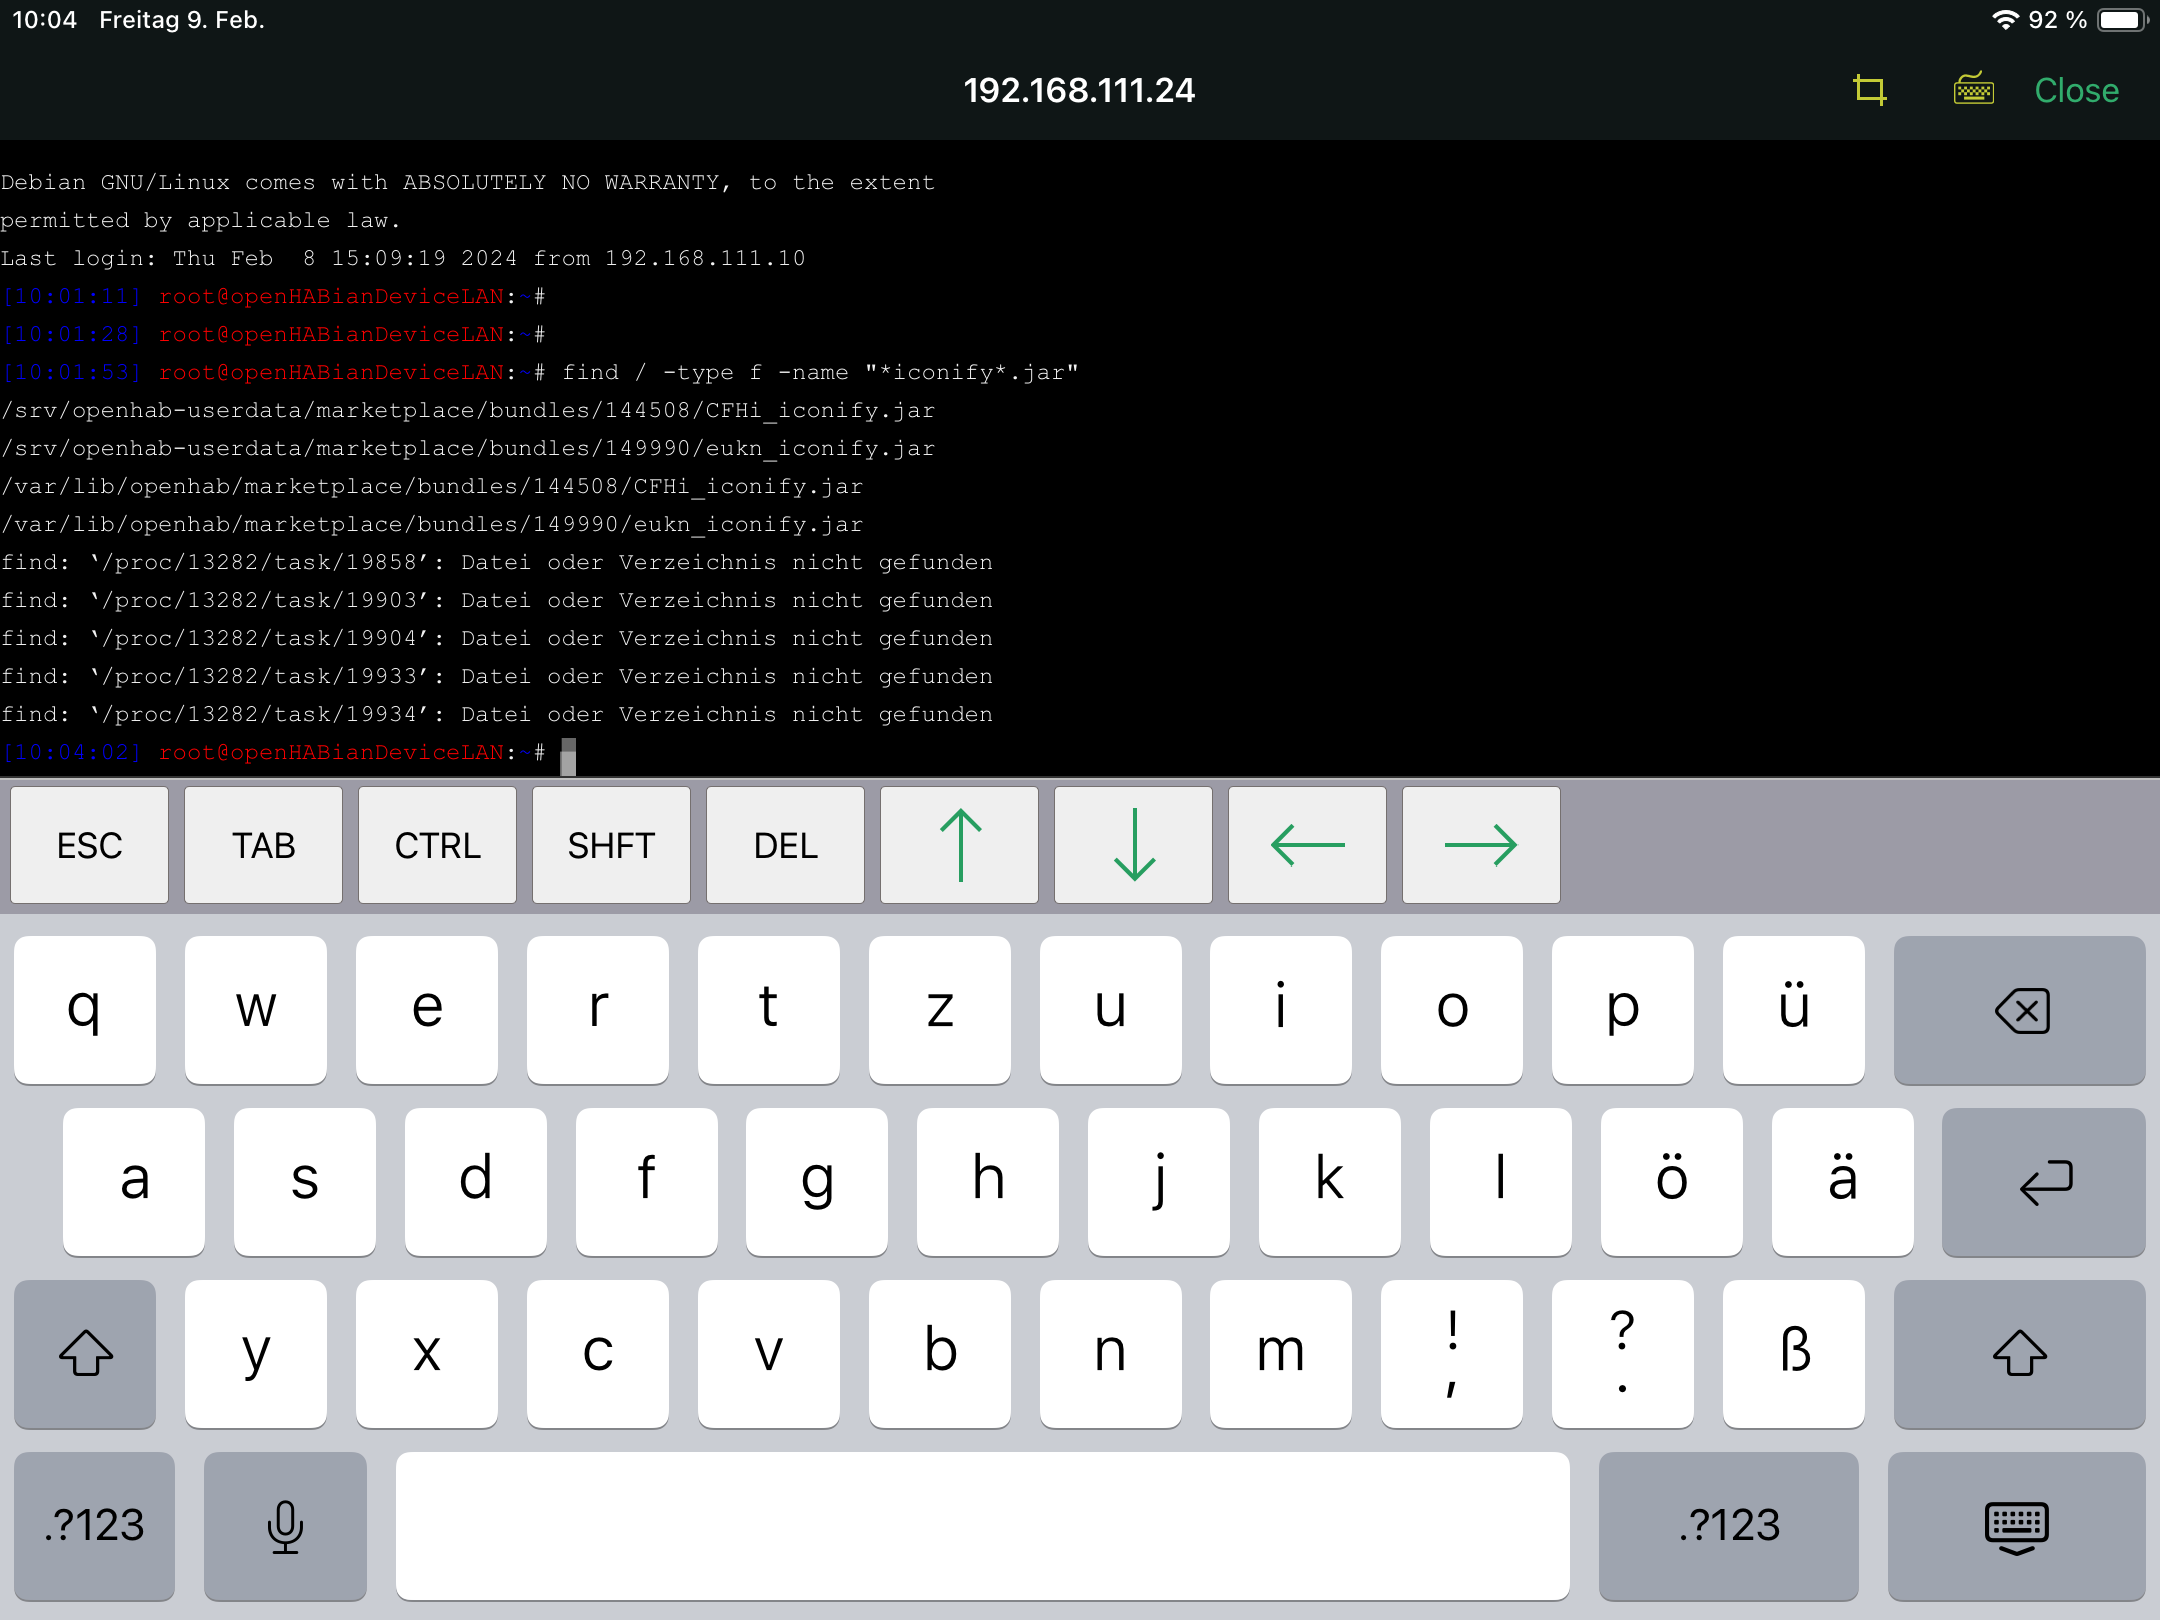
Task: Tap the crop icon in header
Action: click(x=1869, y=90)
